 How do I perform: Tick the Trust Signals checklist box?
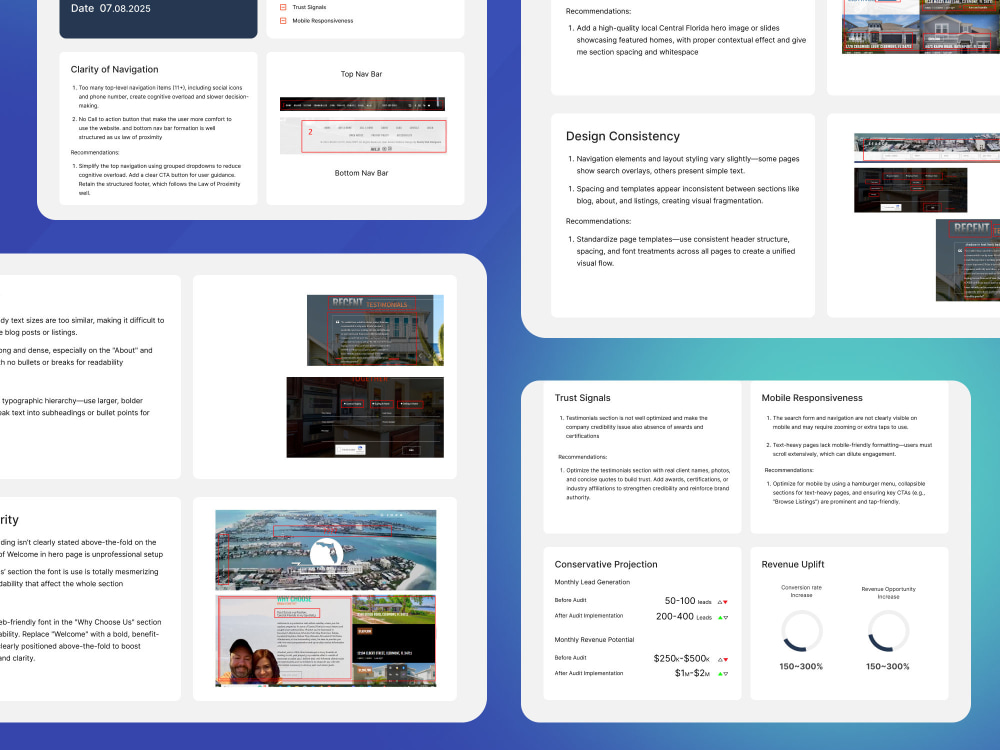click(283, 7)
